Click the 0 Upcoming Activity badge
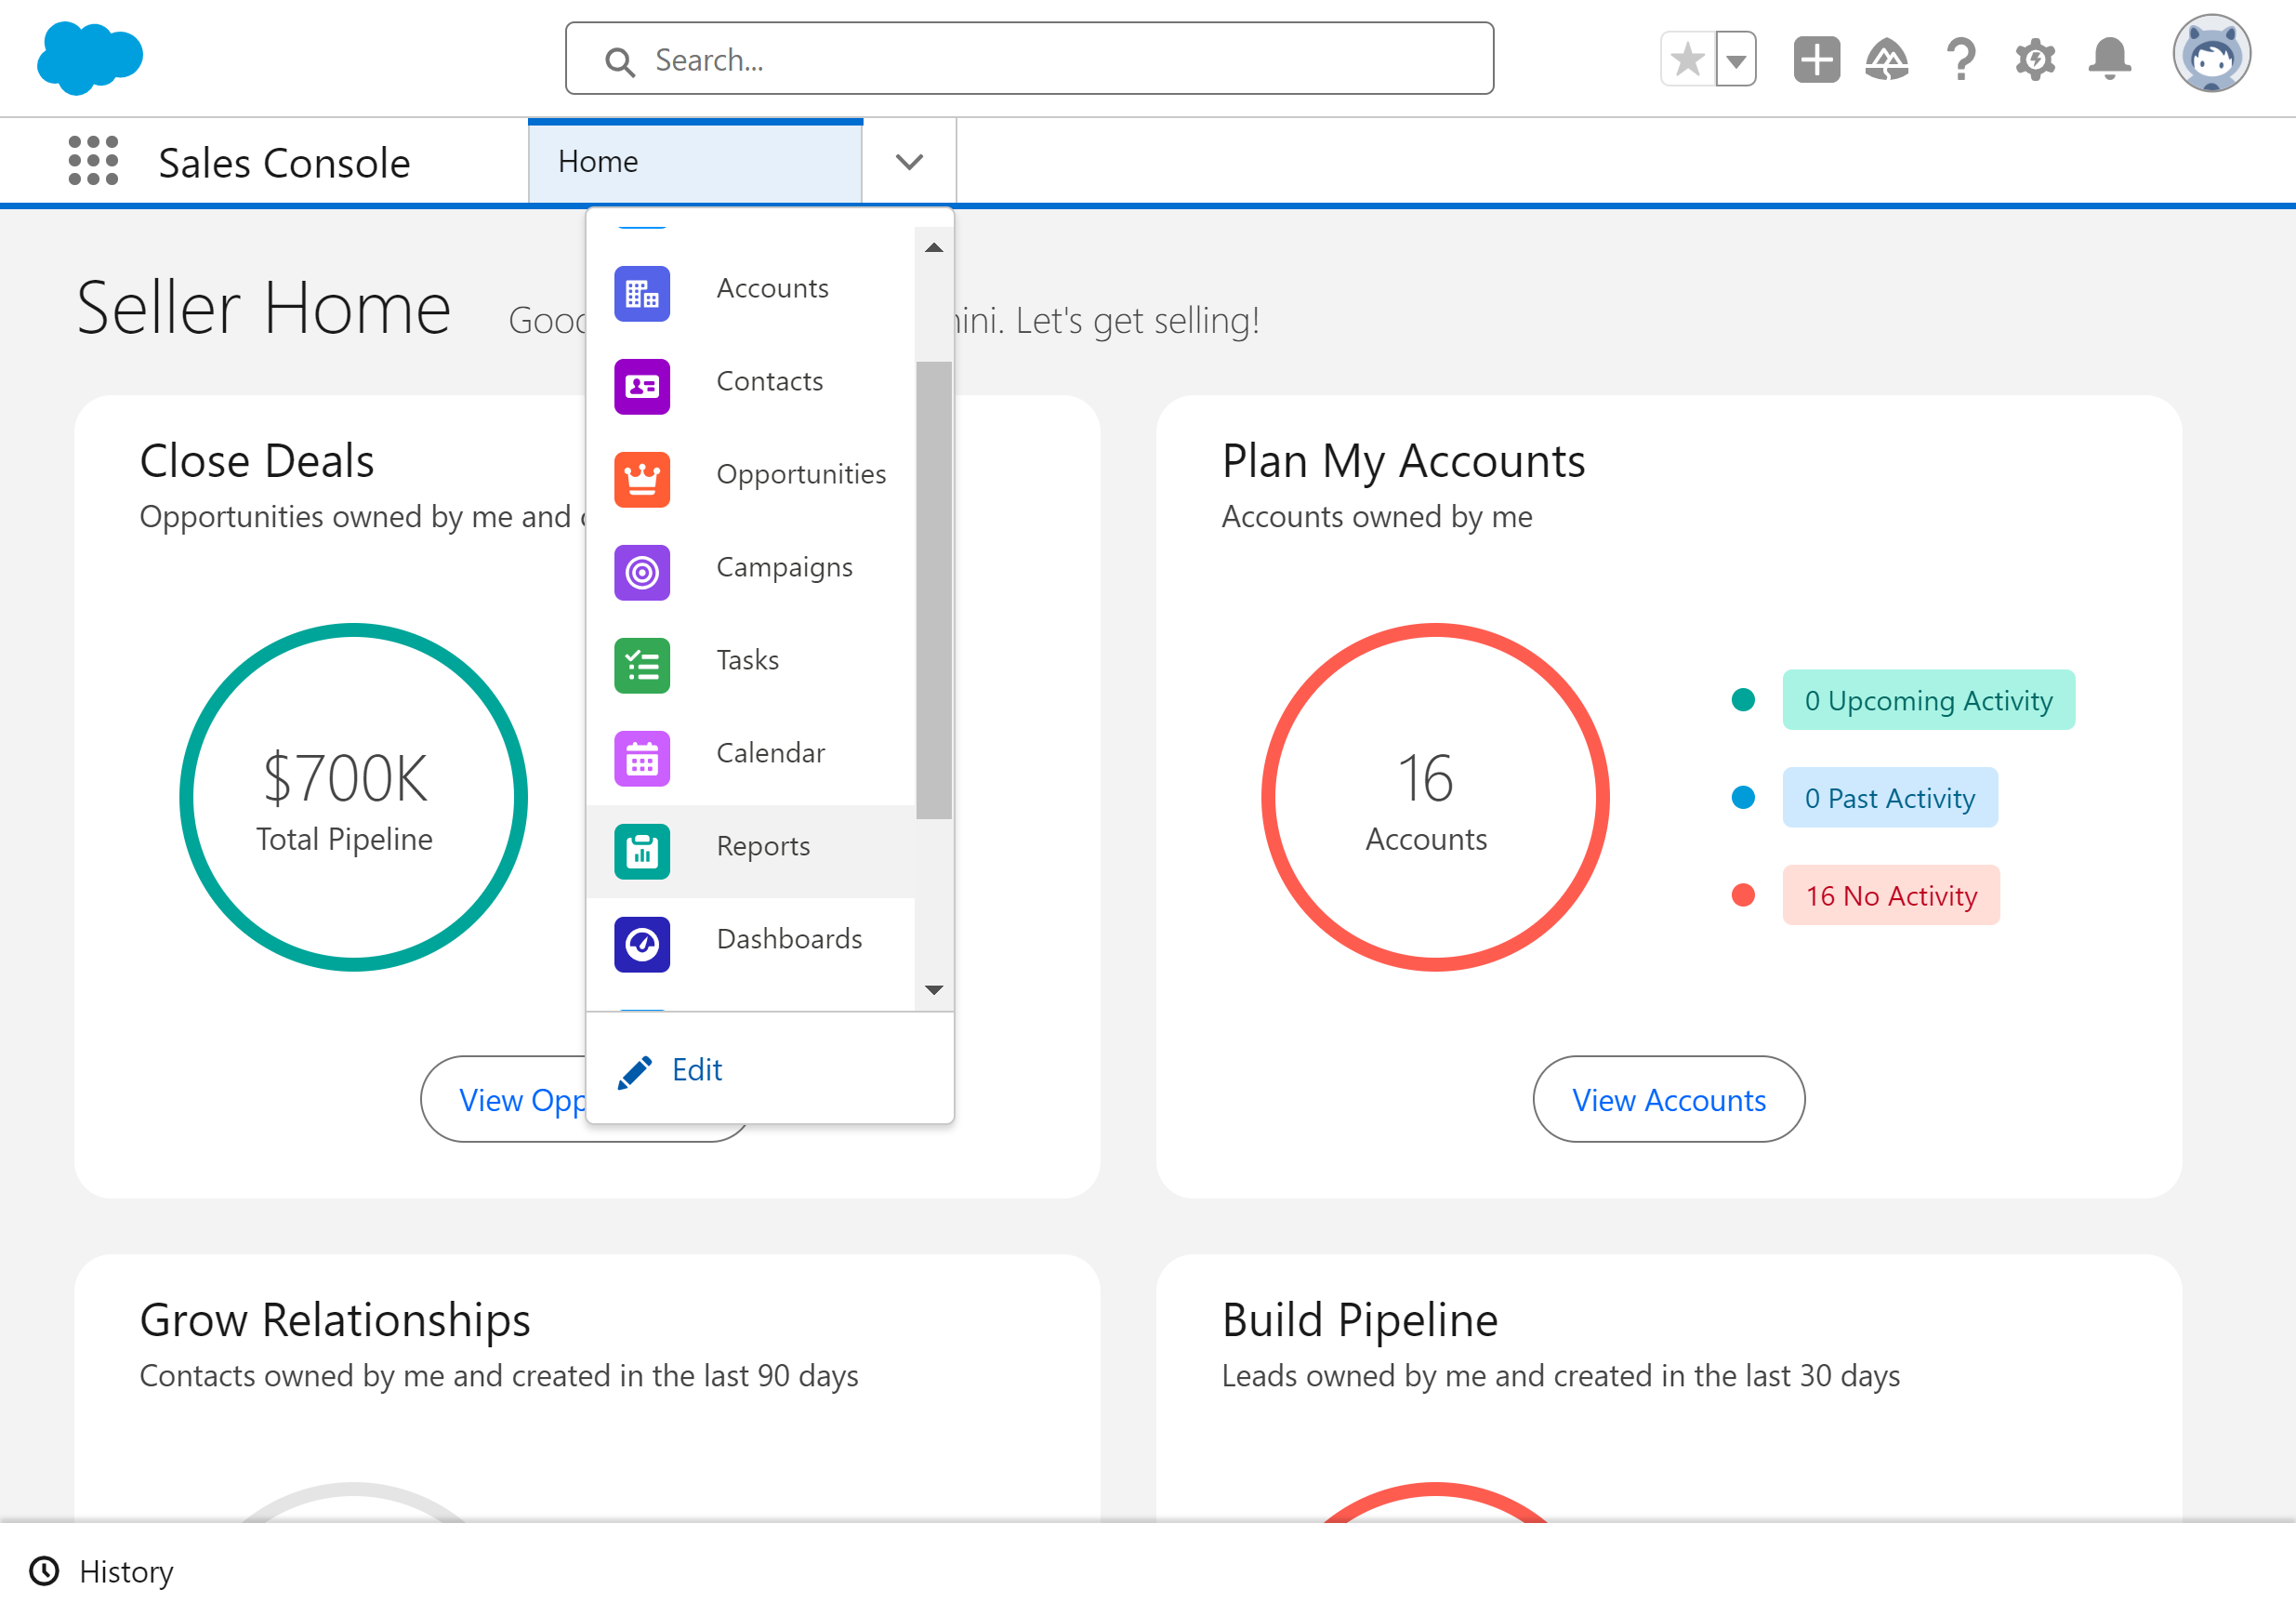 coord(1928,700)
